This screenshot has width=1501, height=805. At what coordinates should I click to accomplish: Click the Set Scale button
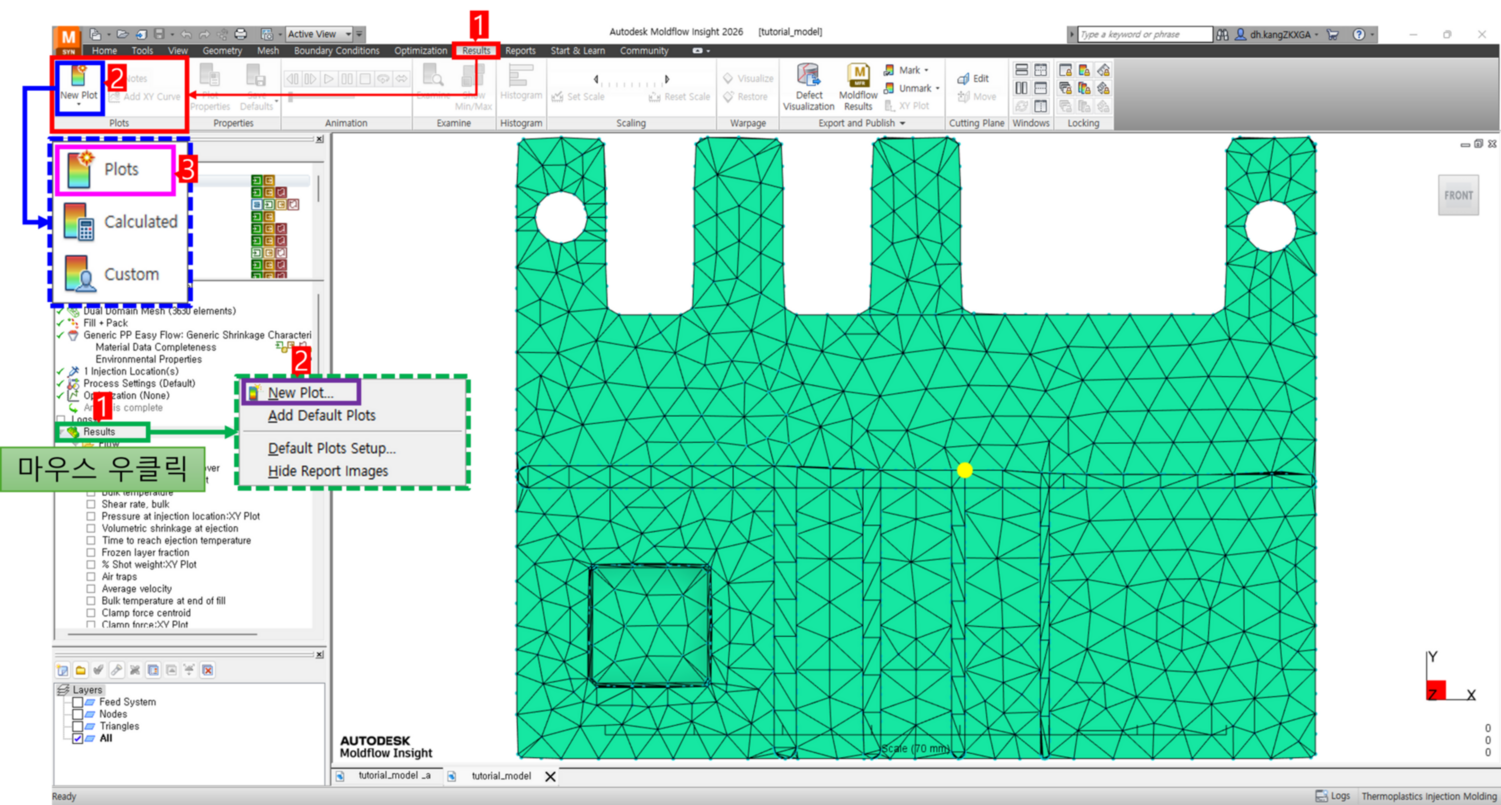577,97
